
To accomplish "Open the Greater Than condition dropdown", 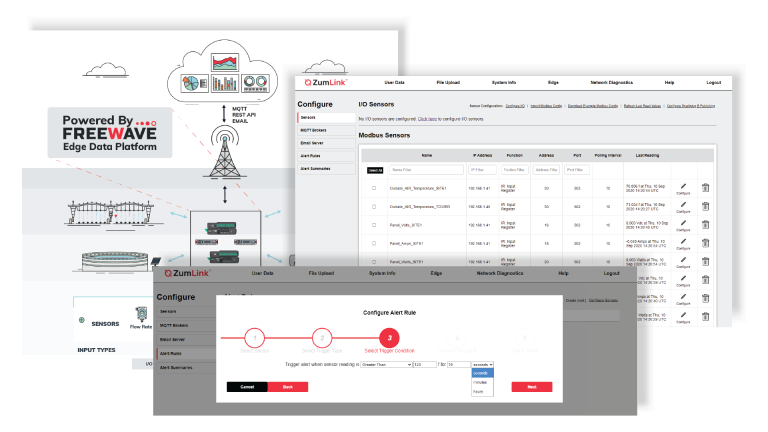I will click(x=386, y=364).
